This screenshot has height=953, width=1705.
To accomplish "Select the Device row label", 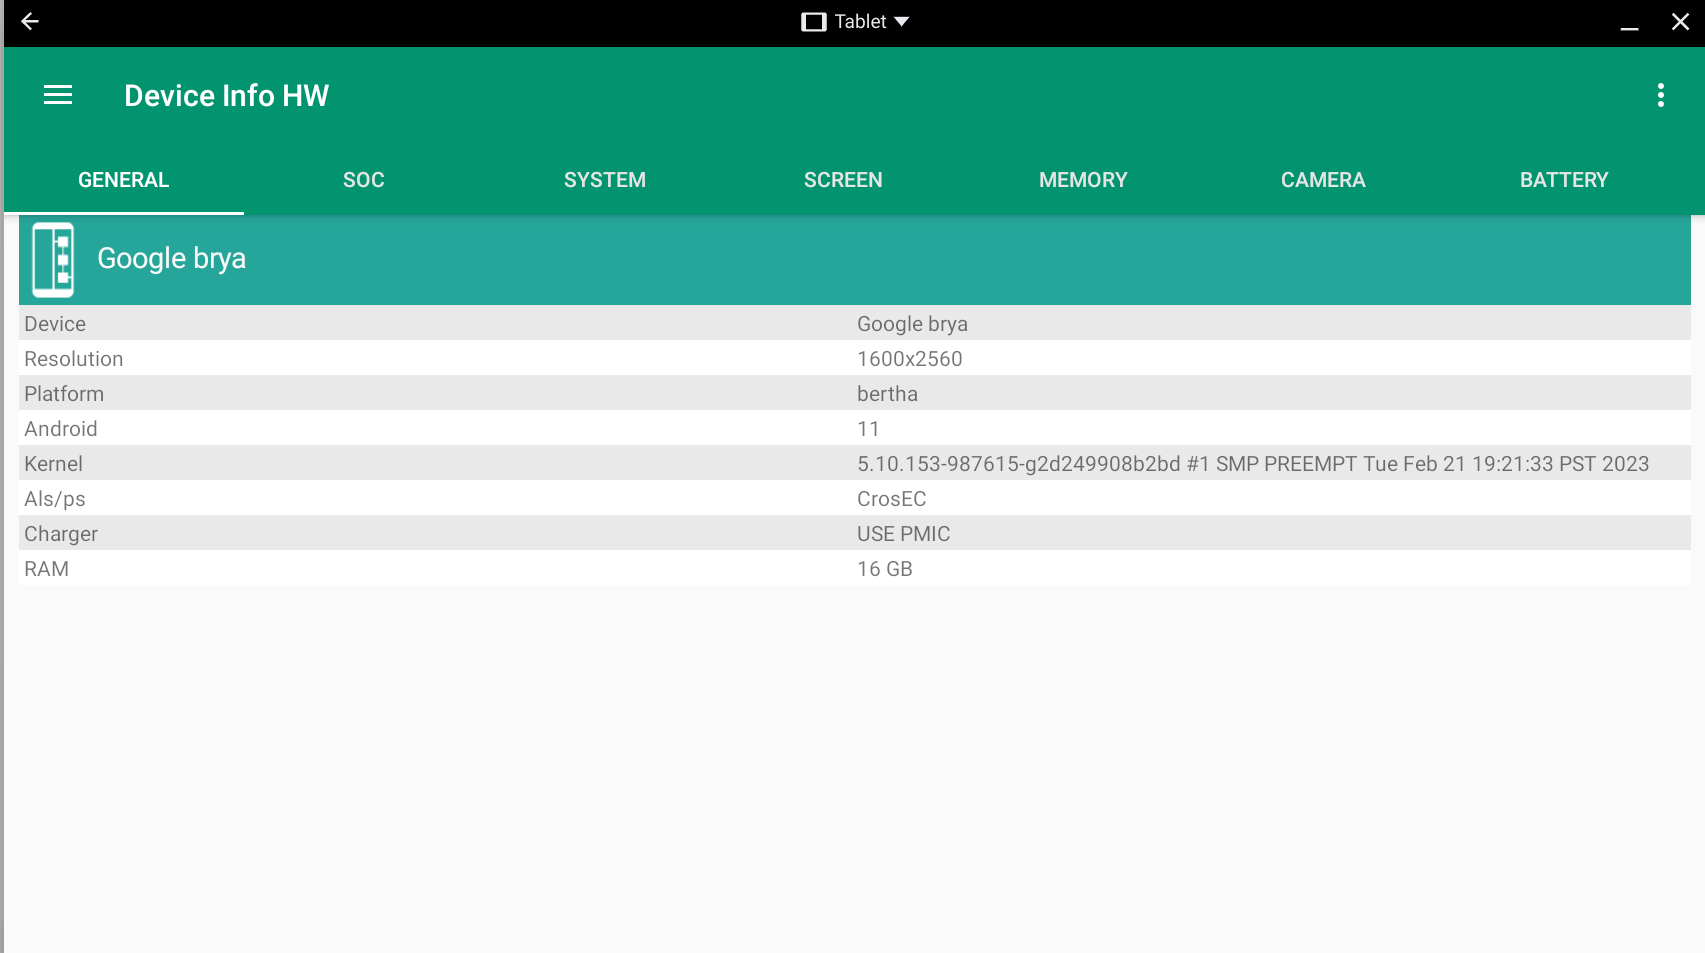I will [x=55, y=324].
